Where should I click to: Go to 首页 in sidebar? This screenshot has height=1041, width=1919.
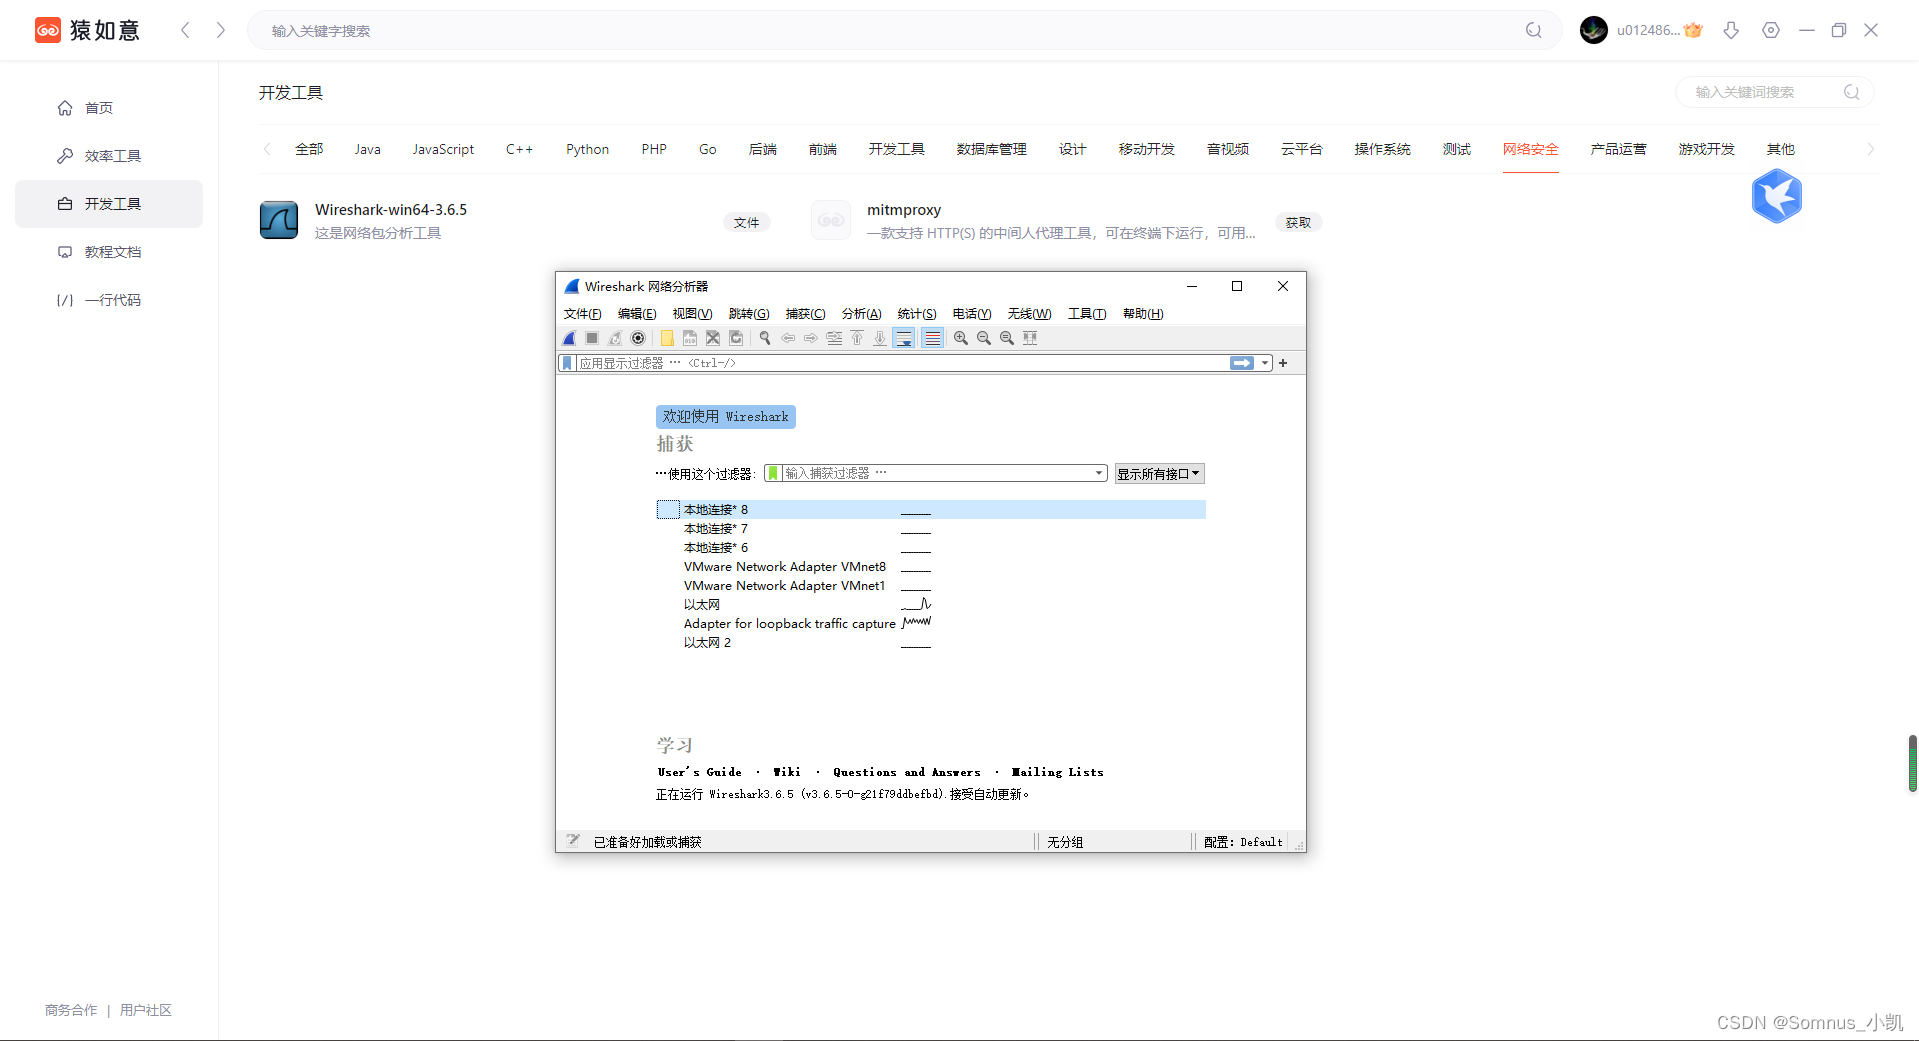(x=109, y=108)
